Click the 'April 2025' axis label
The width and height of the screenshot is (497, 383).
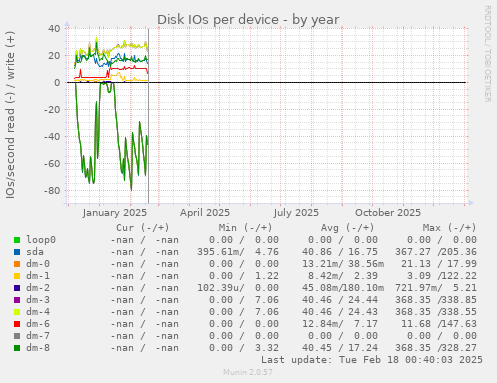(x=205, y=213)
